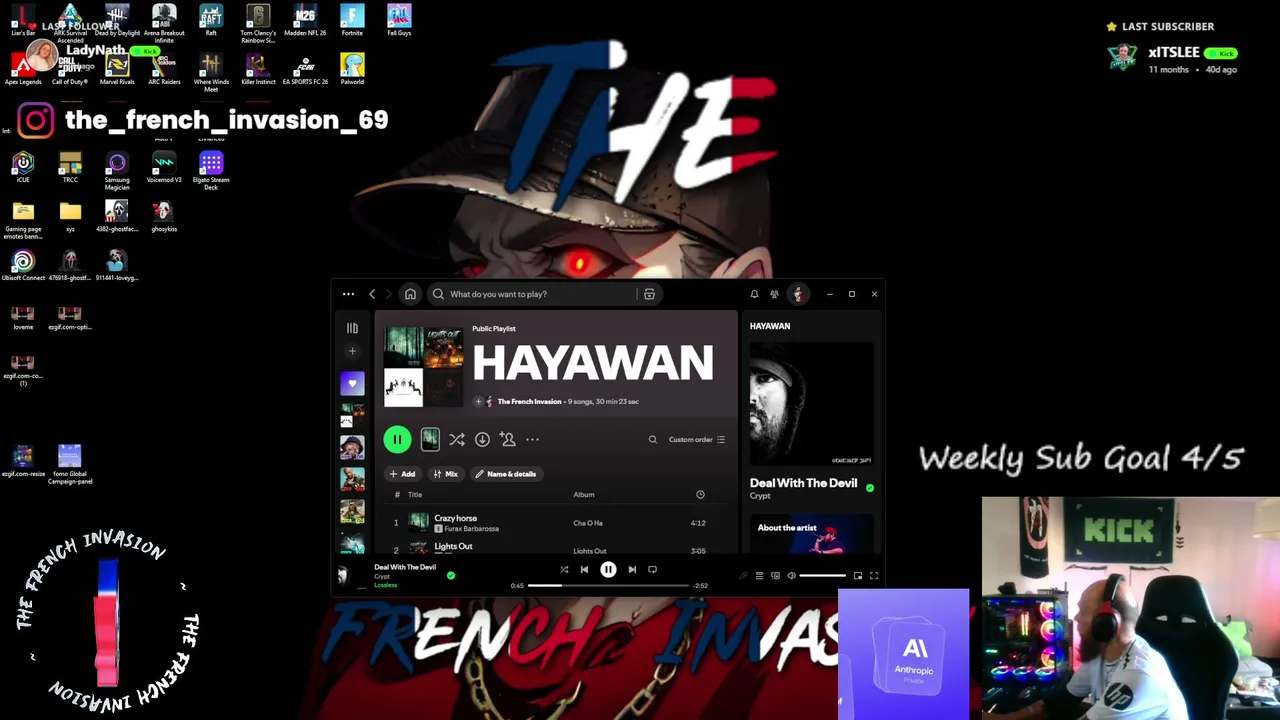
Task: Enter Spotify full screen mode
Action: (873, 575)
